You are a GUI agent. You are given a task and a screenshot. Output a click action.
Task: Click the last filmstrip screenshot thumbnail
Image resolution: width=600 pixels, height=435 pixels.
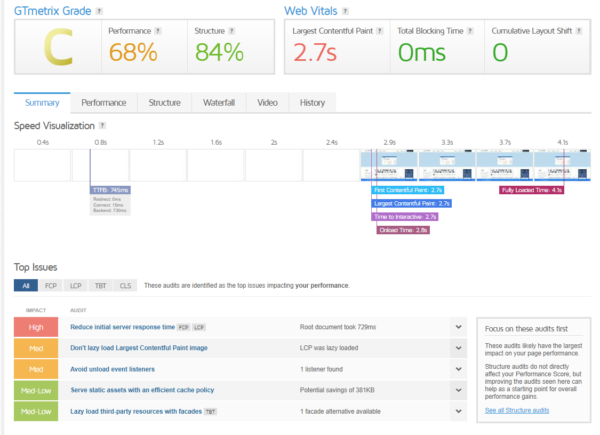[562, 163]
